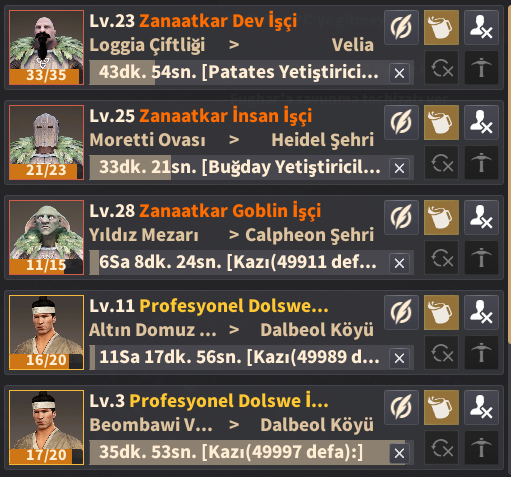Dismiss the Zanaatkar Goblin İşçi worker
This screenshot has width=511, height=477.
tap(481, 217)
